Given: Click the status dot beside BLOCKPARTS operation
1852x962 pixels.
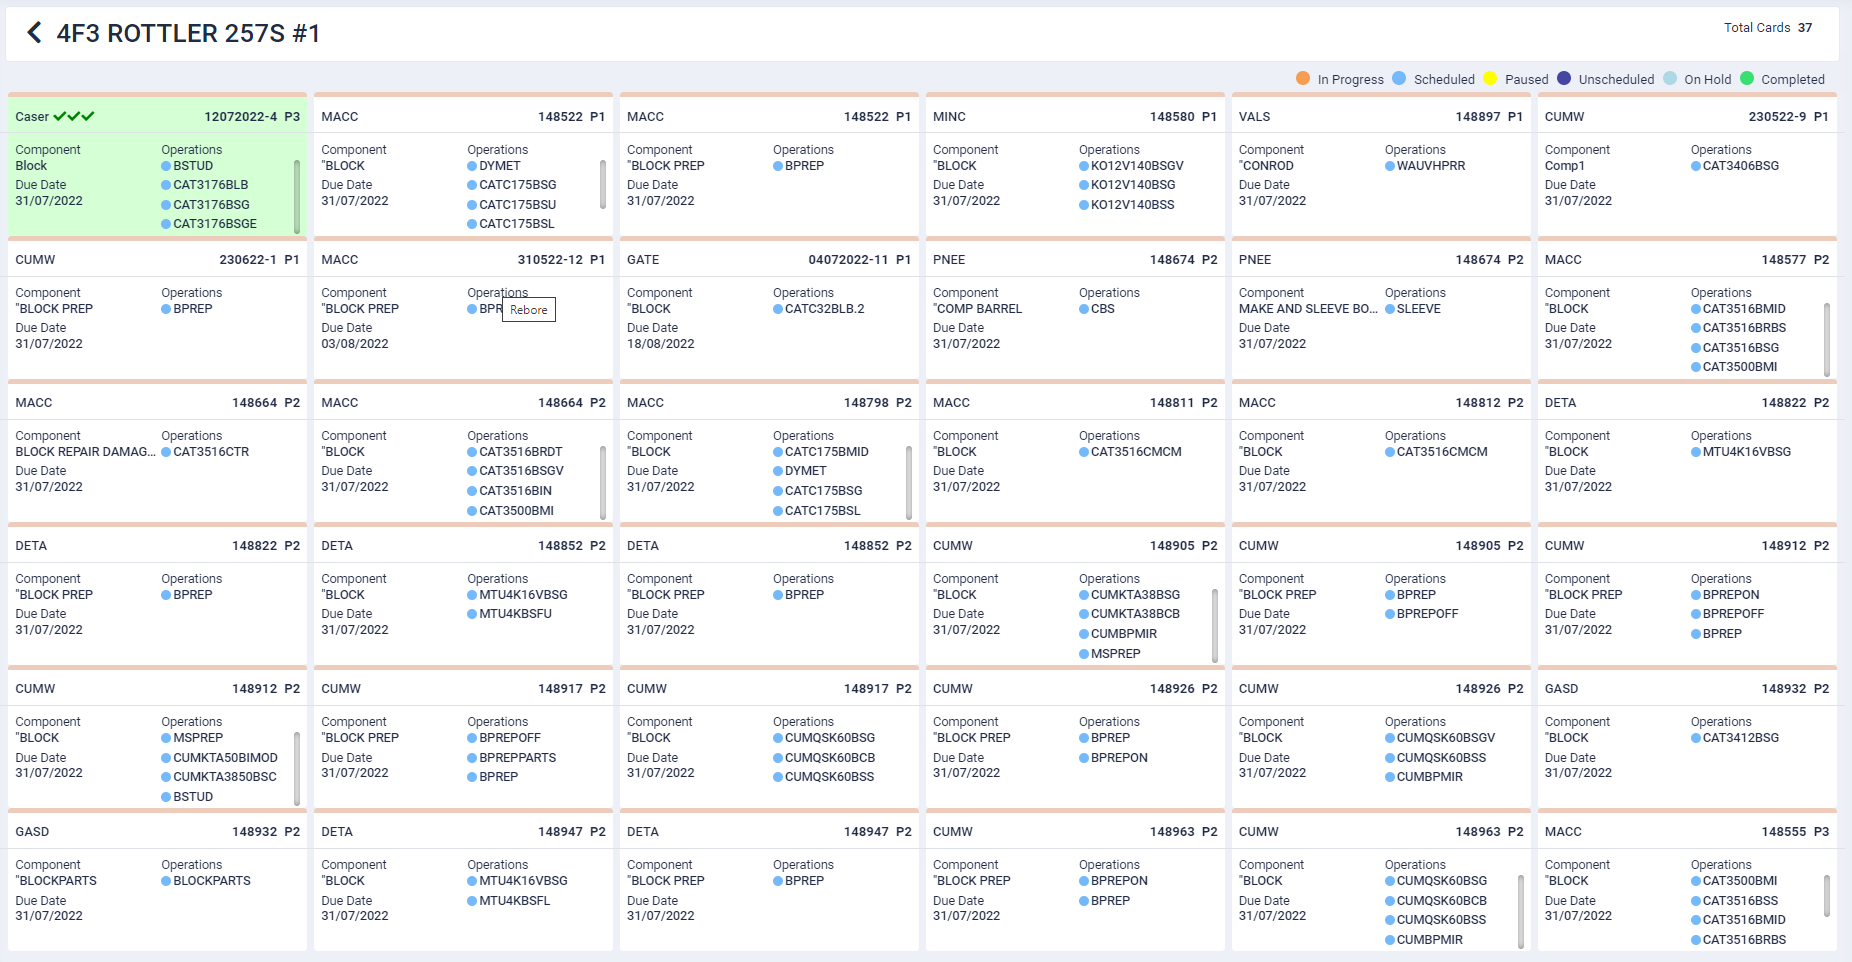Looking at the screenshot, I should click(x=166, y=881).
